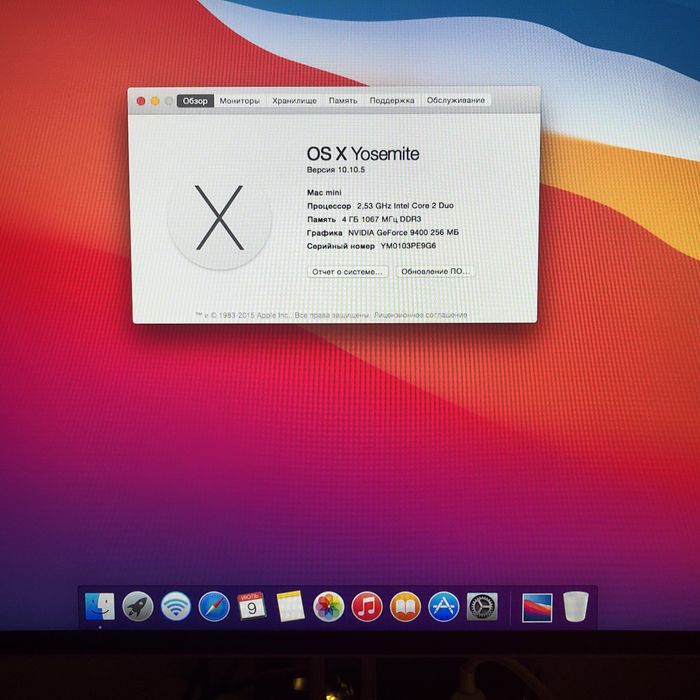700x700 pixels.
Task: Open the Лицензионное соглашение link
Action: point(420,315)
